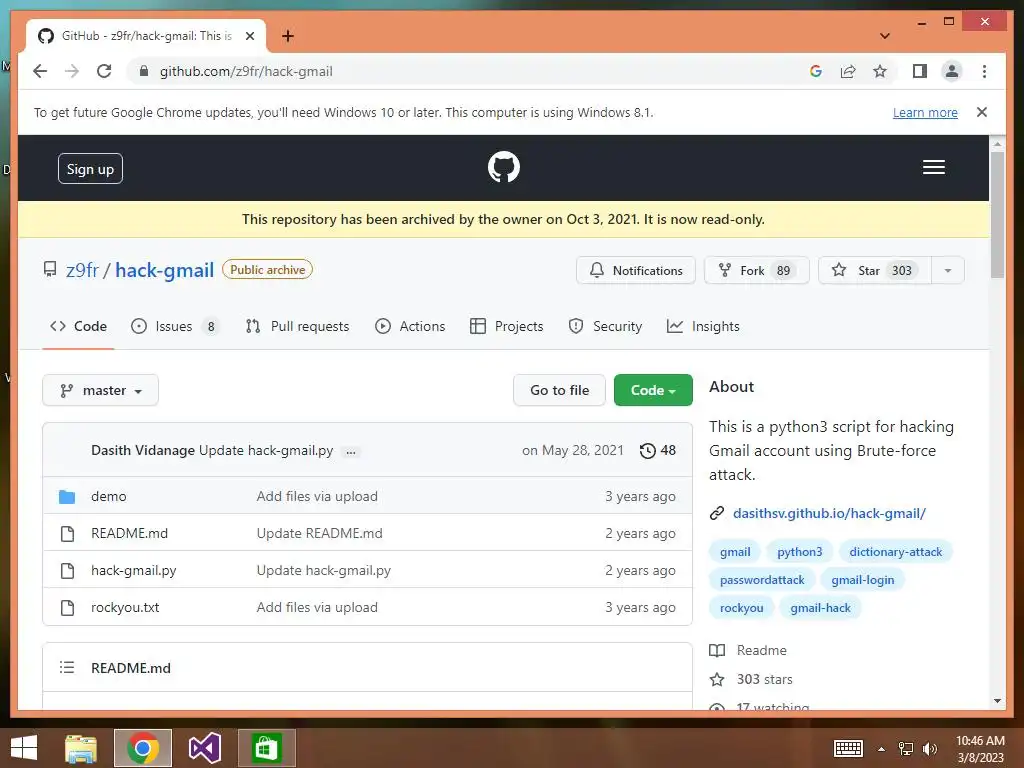Click the link chain icon in About
Image resolution: width=1024 pixels, height=768 pixels.
[716, 513]
